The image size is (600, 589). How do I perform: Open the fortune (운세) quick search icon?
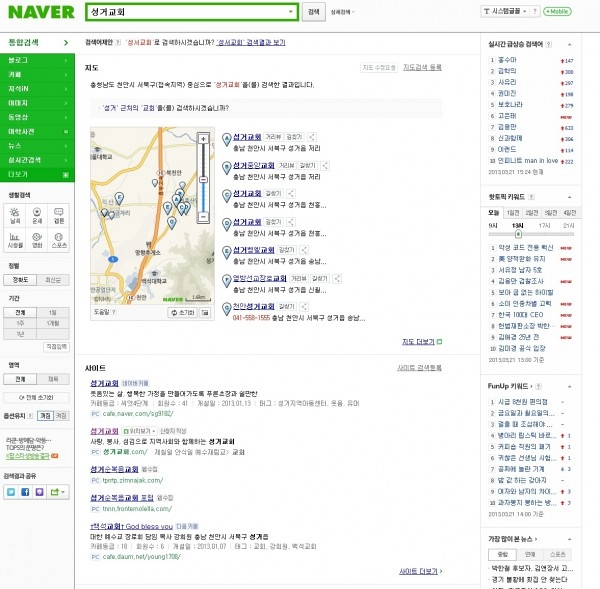(37, 215)
